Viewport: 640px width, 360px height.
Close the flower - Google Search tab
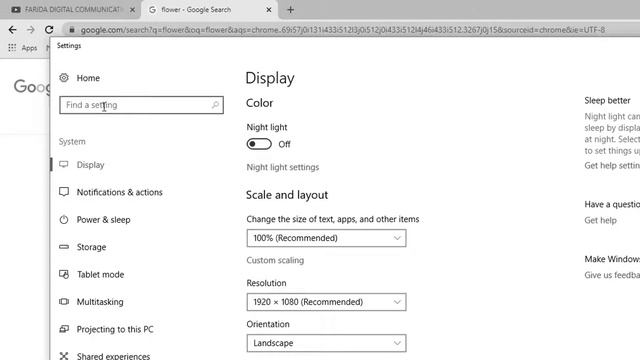click(269, 10)
